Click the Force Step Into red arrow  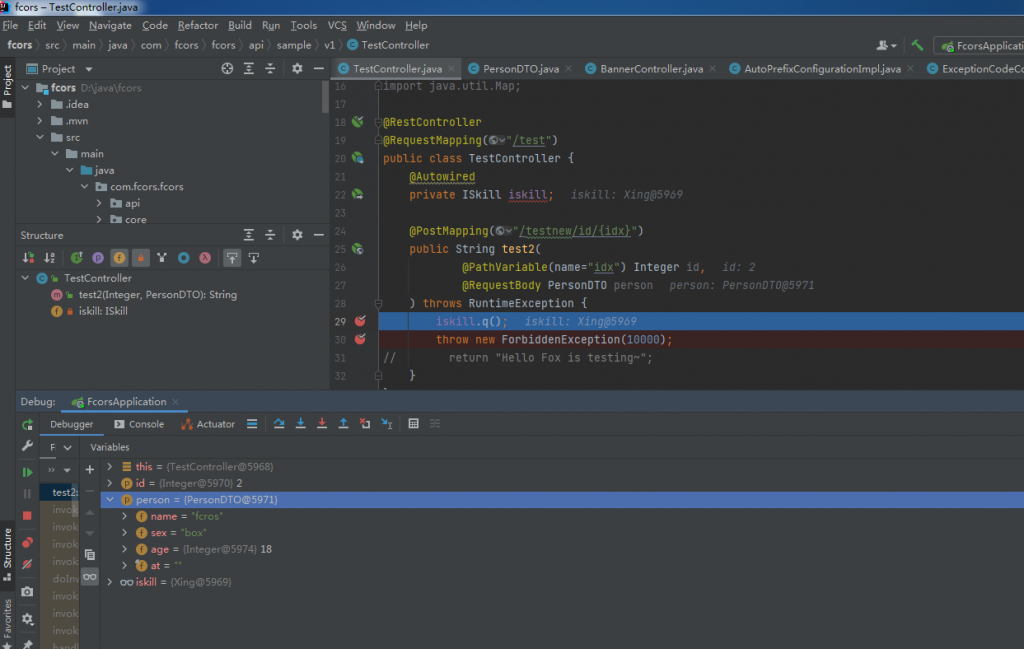point(322,424)
